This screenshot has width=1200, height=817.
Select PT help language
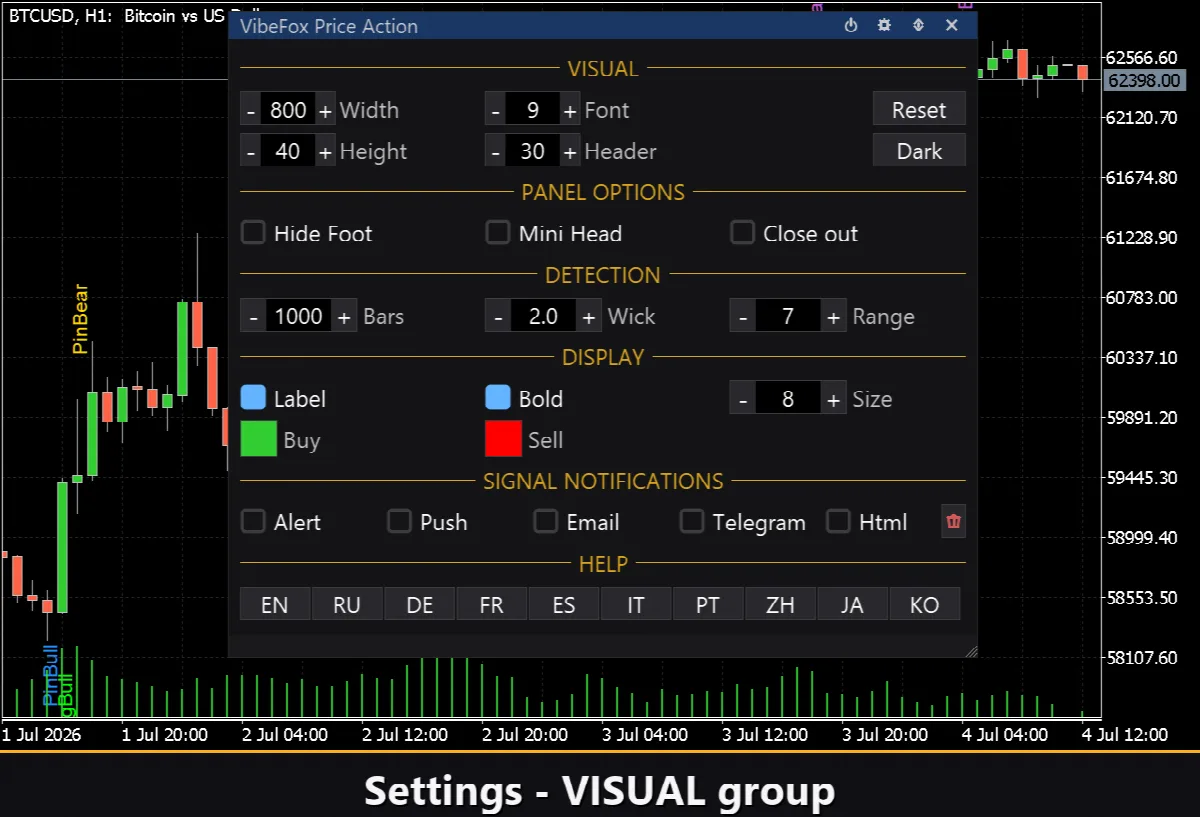[708, 605]
